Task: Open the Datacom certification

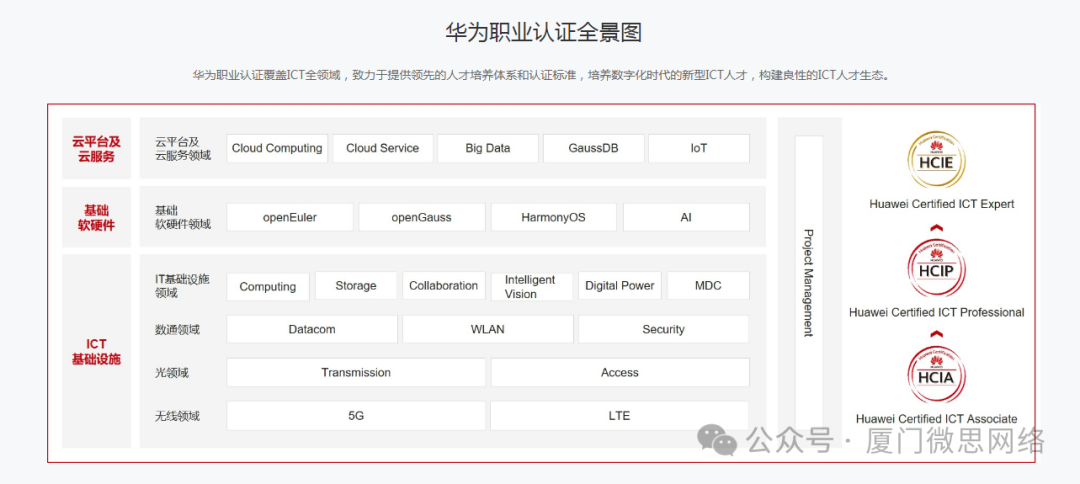Action: [x=312, y=329]
